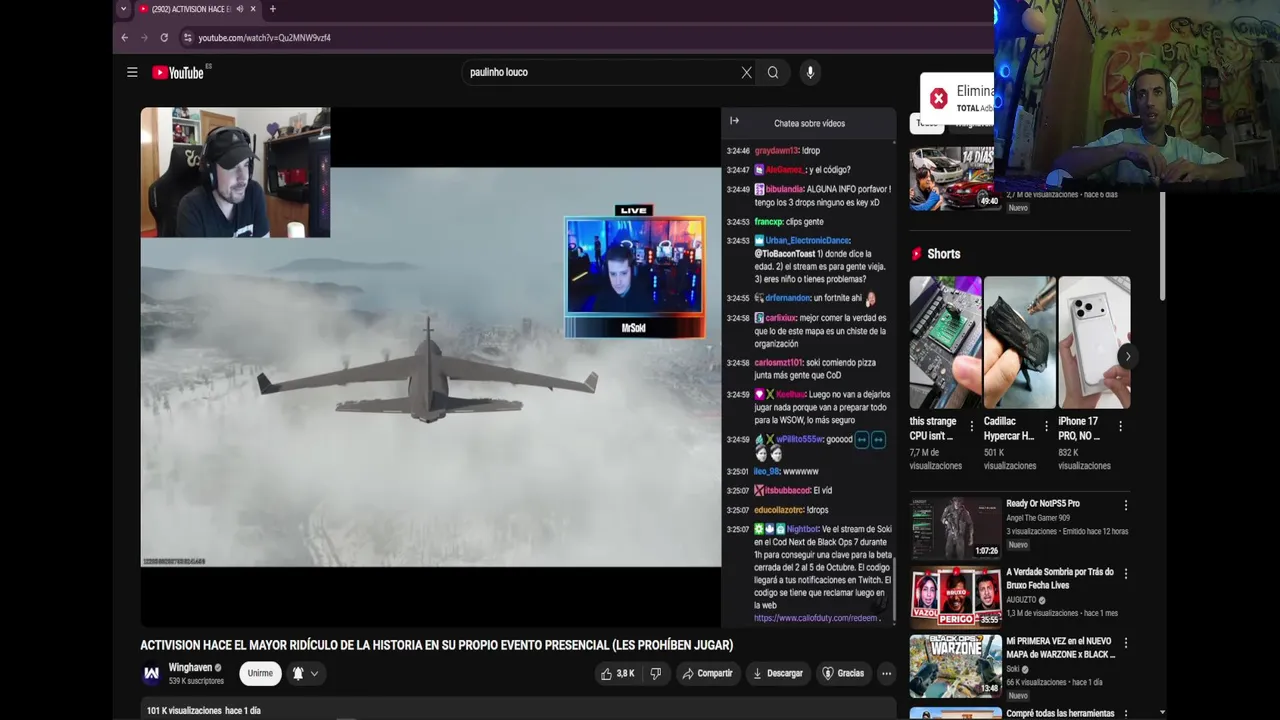1280x720 pixels.
Task: Click chat user francxp
Action: click(x=768, y=221)
